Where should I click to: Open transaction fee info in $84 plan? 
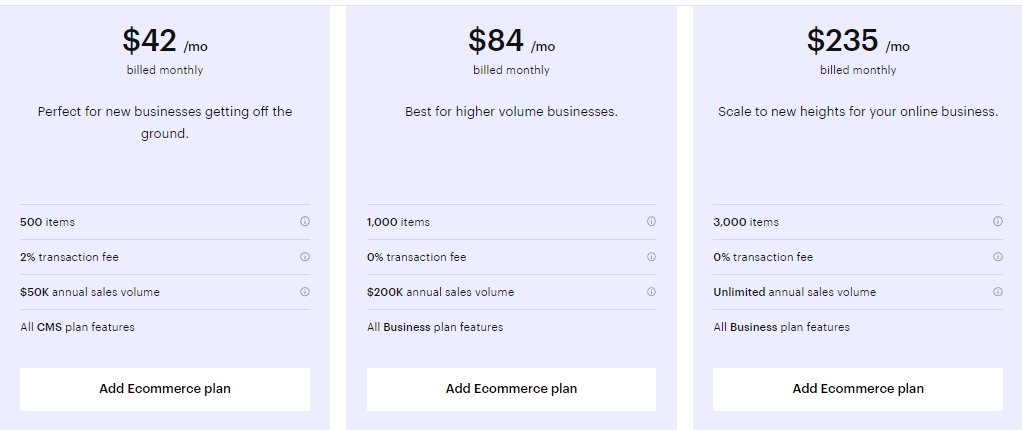pos(651,257)
